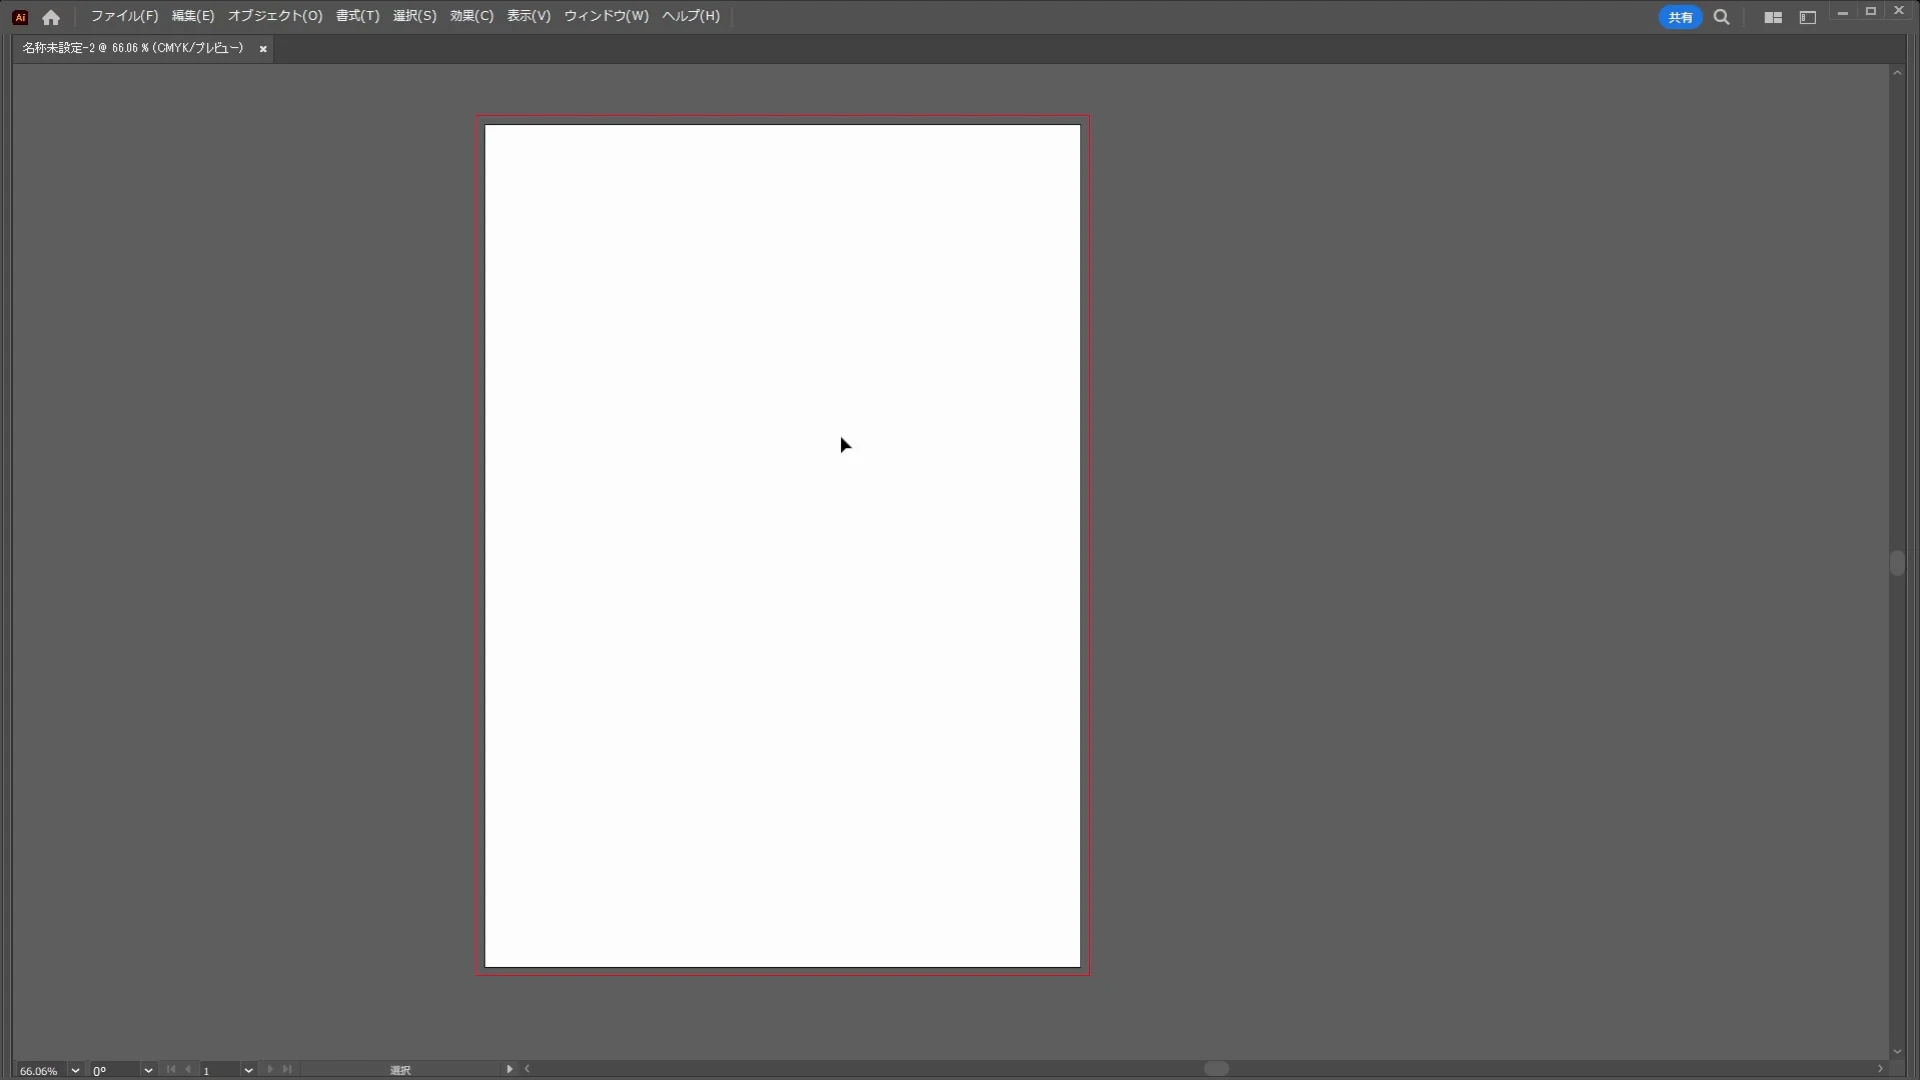Image resolution: width=1920 pixels, height=1080 pixels.
Task: Open the arrange documents icon
Action: tap(1773, 17)
